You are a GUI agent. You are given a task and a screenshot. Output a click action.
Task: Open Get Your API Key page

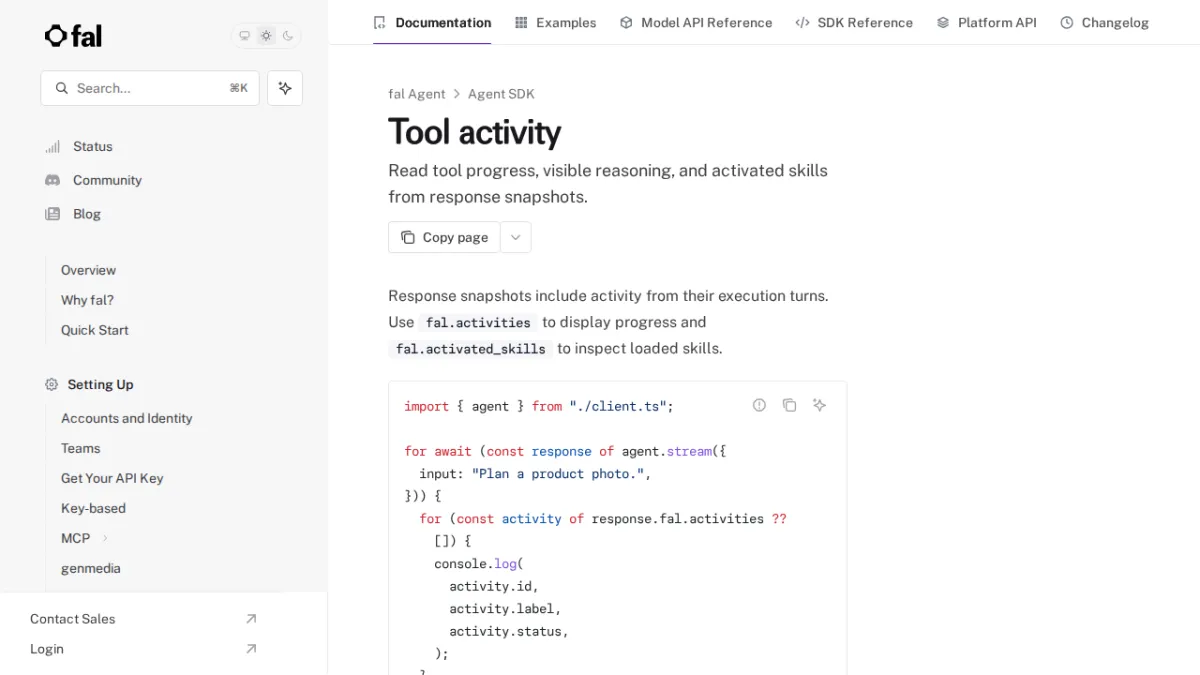(x=112, y=478)
